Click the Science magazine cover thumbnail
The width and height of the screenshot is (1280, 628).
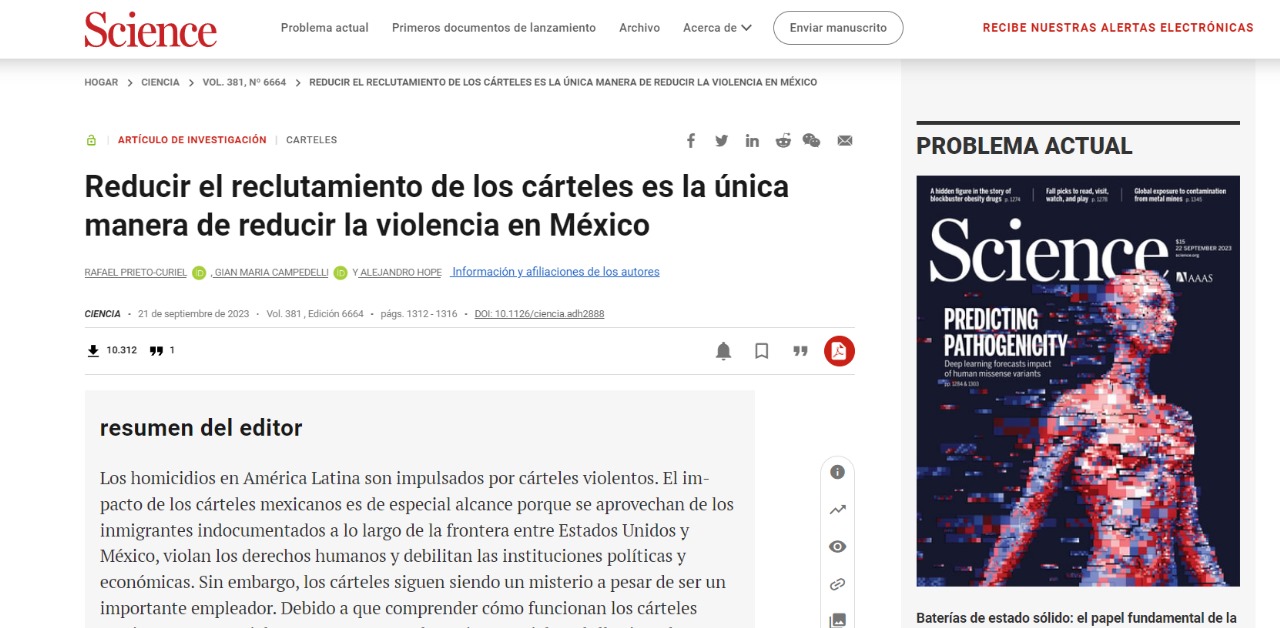(x=1078, y=381)
